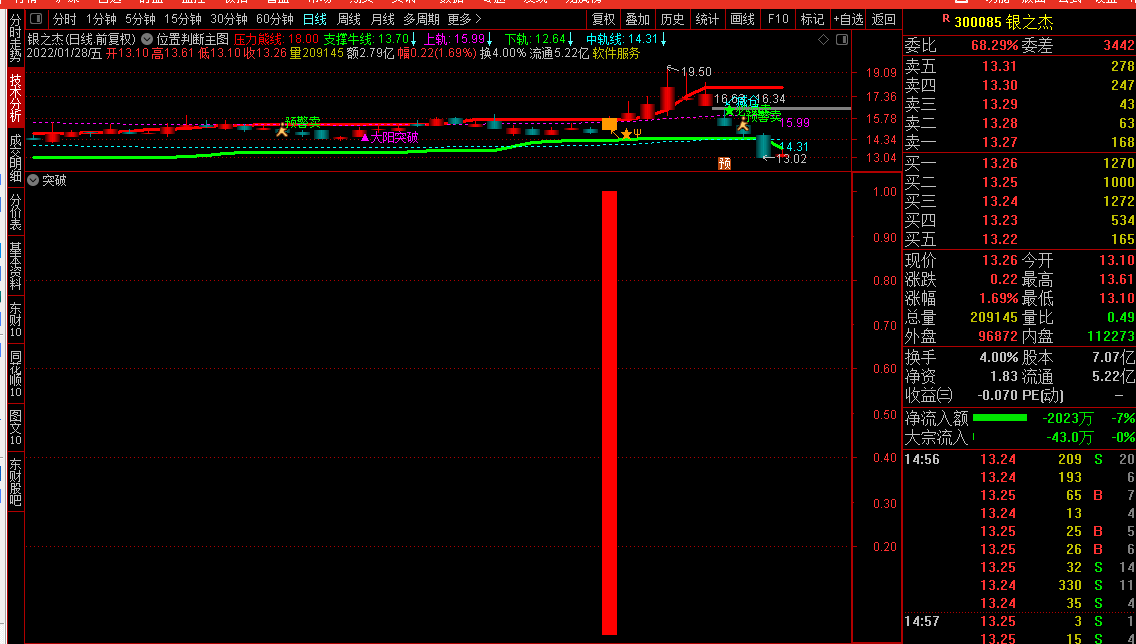This screenshot has height=644, width=1136.
Task: Select the 月线 monthly period tab
Action: pyautogui.click(x=383, y=20)
